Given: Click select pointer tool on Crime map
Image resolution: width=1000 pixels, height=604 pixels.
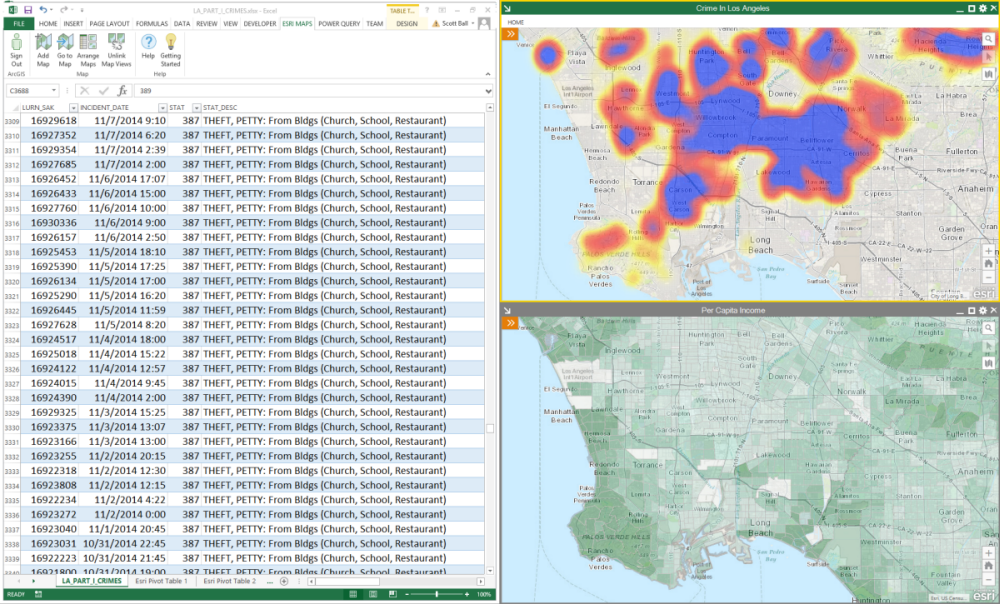Looking at the screenshot, I should coord(989,57).
